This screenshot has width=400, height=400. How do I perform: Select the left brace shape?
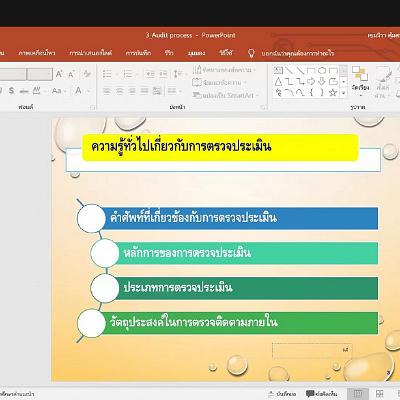pyautogui.click(x=311, y=92)
